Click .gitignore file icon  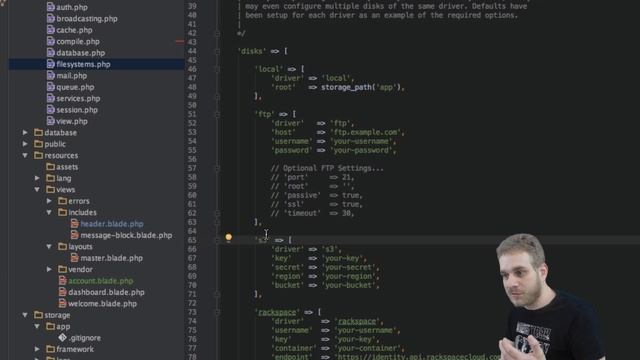(x=62, y=338)
